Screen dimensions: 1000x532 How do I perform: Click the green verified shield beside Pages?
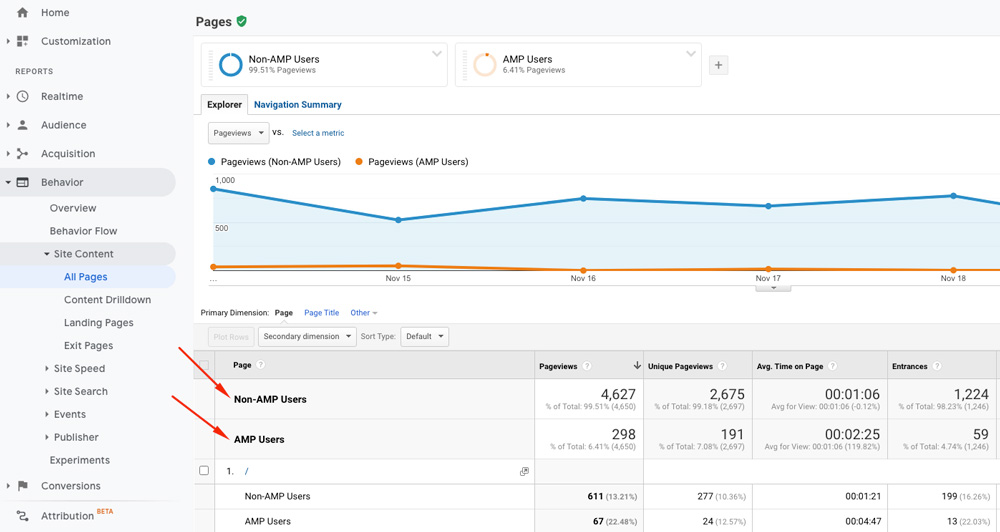(x=242, y=21)
